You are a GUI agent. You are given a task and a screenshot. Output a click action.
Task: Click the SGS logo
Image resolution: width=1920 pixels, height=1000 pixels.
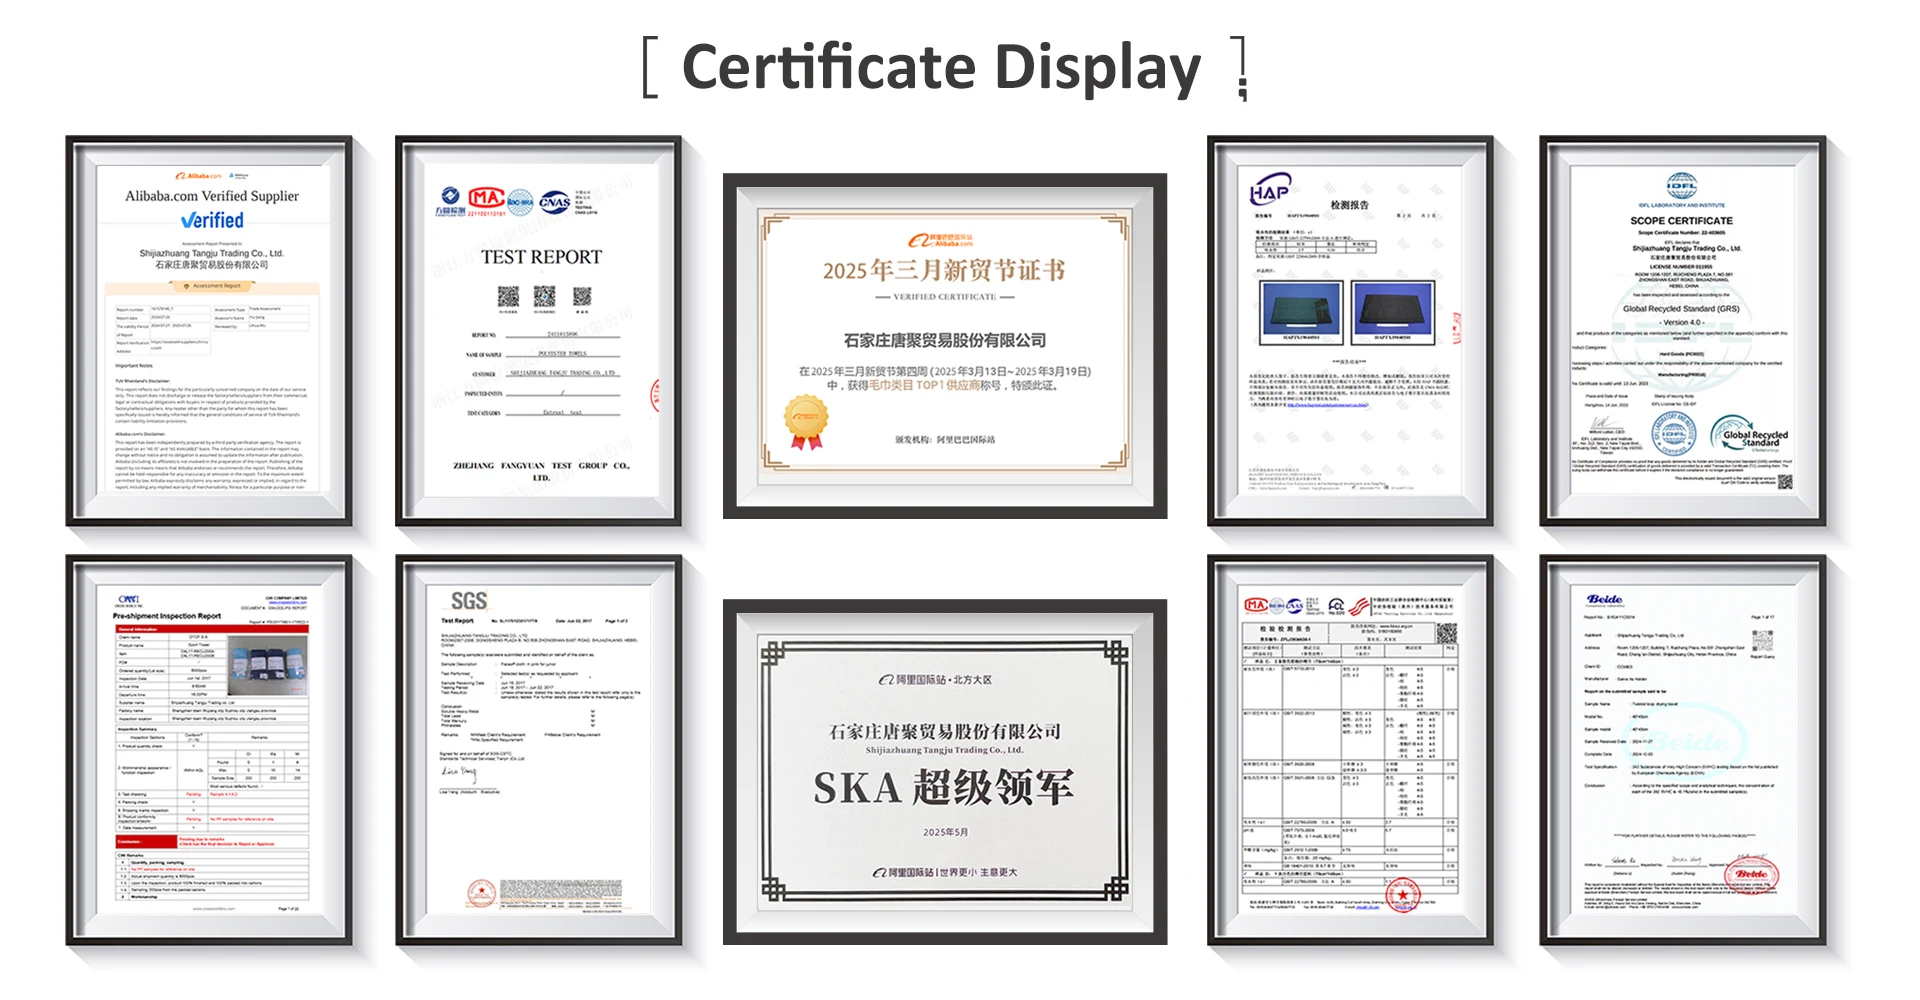click(469, 601)
